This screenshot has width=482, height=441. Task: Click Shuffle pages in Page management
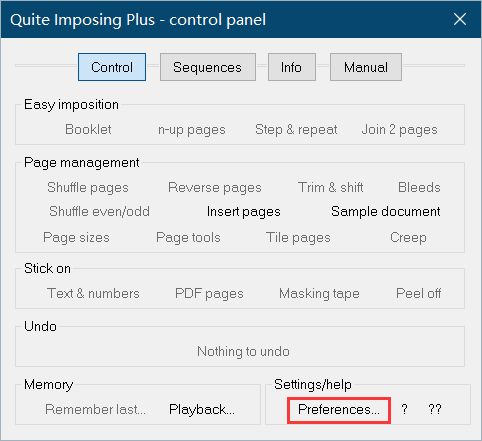pyautogui.click(x=88, y=188)
